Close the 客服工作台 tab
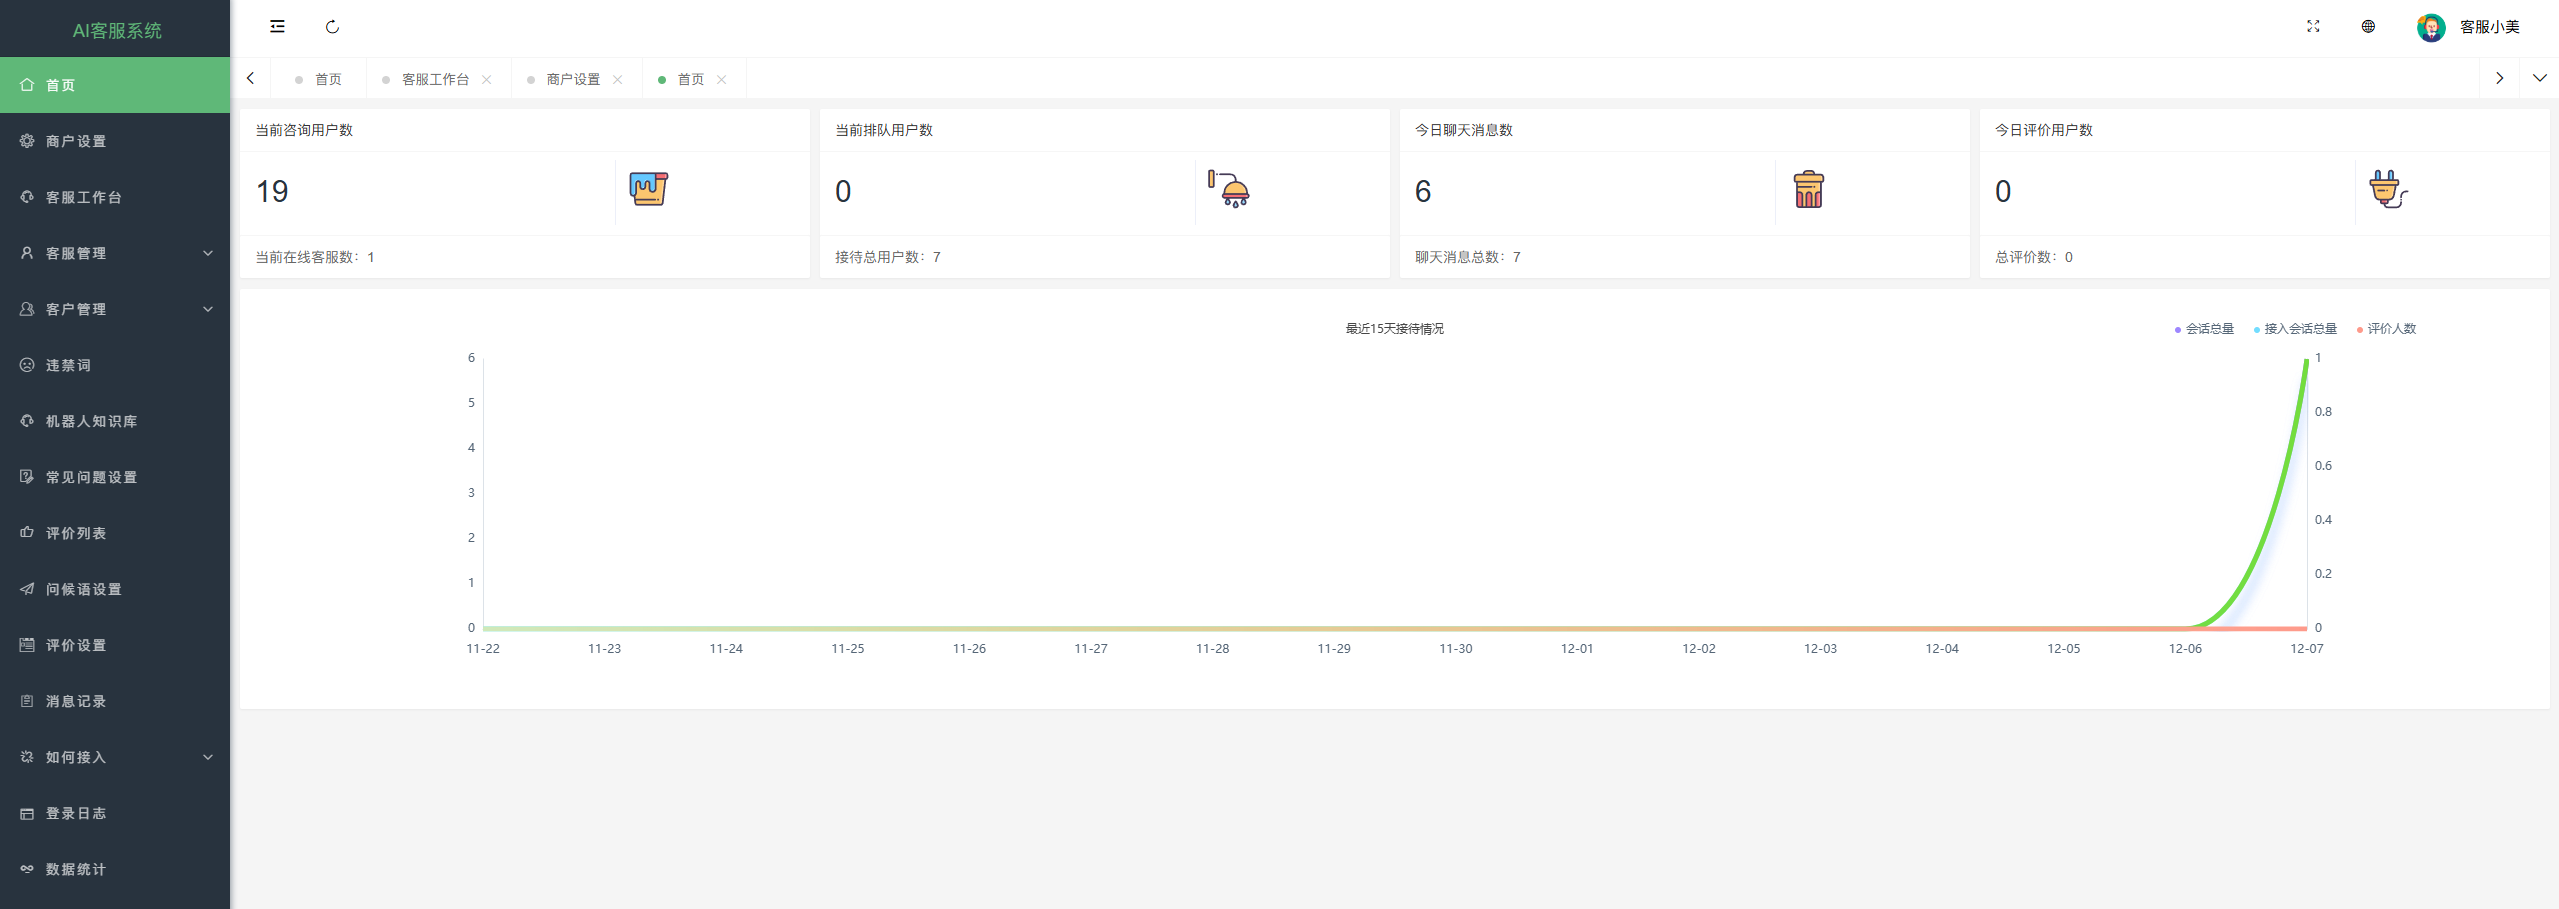The height and width of the screenshot is (909, 2559). point(487,79)
